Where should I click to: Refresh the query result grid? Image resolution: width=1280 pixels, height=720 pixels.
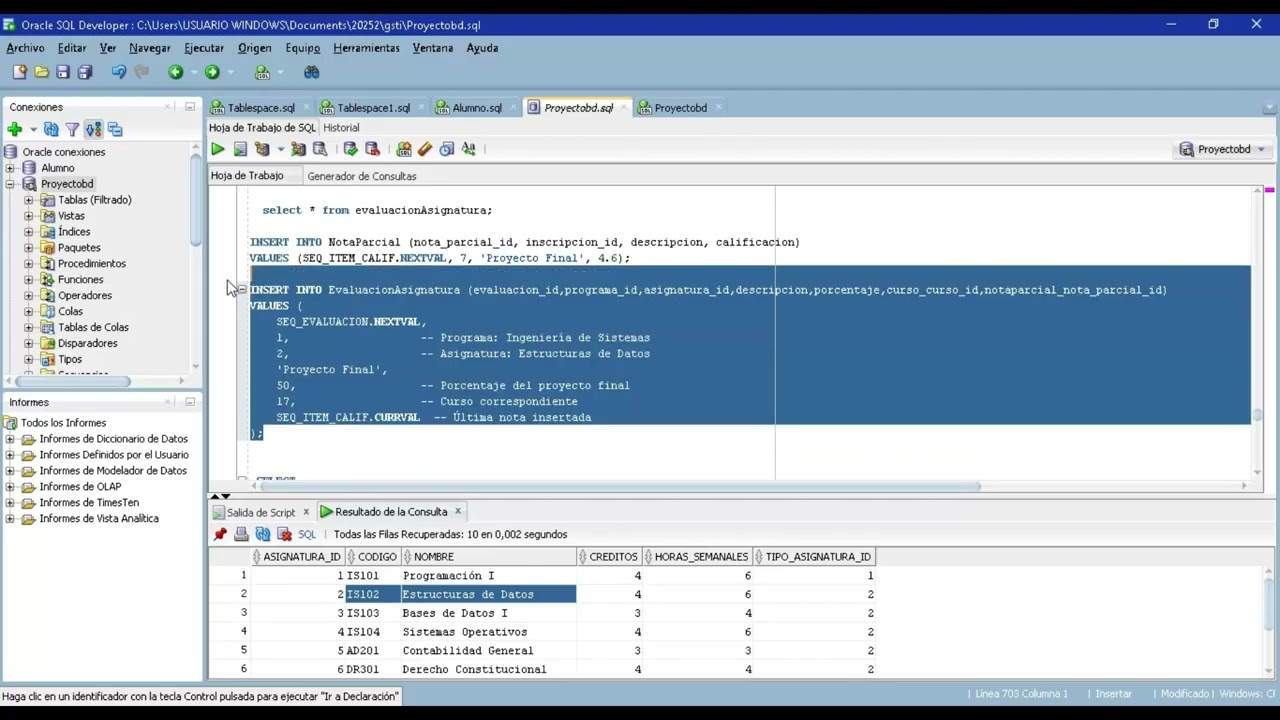pyautogui.click(x=263, y=534)
